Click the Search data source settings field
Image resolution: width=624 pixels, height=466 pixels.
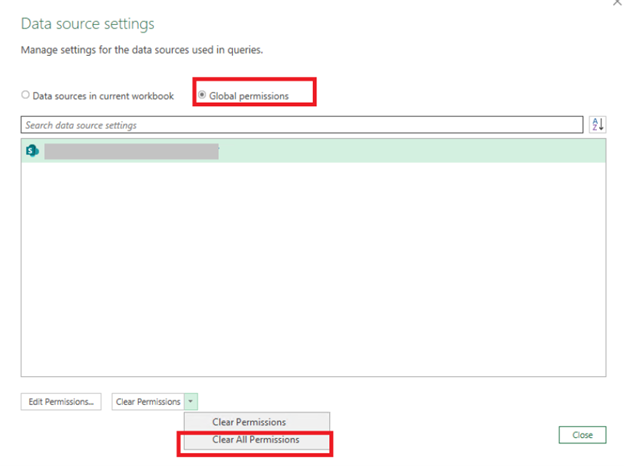302,125
